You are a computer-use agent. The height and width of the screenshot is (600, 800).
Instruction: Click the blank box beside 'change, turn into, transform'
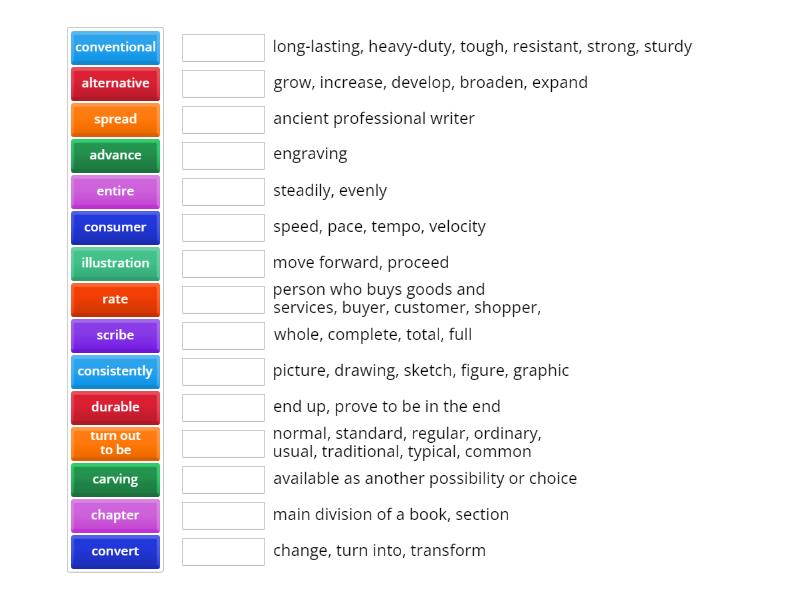[223, 551]
